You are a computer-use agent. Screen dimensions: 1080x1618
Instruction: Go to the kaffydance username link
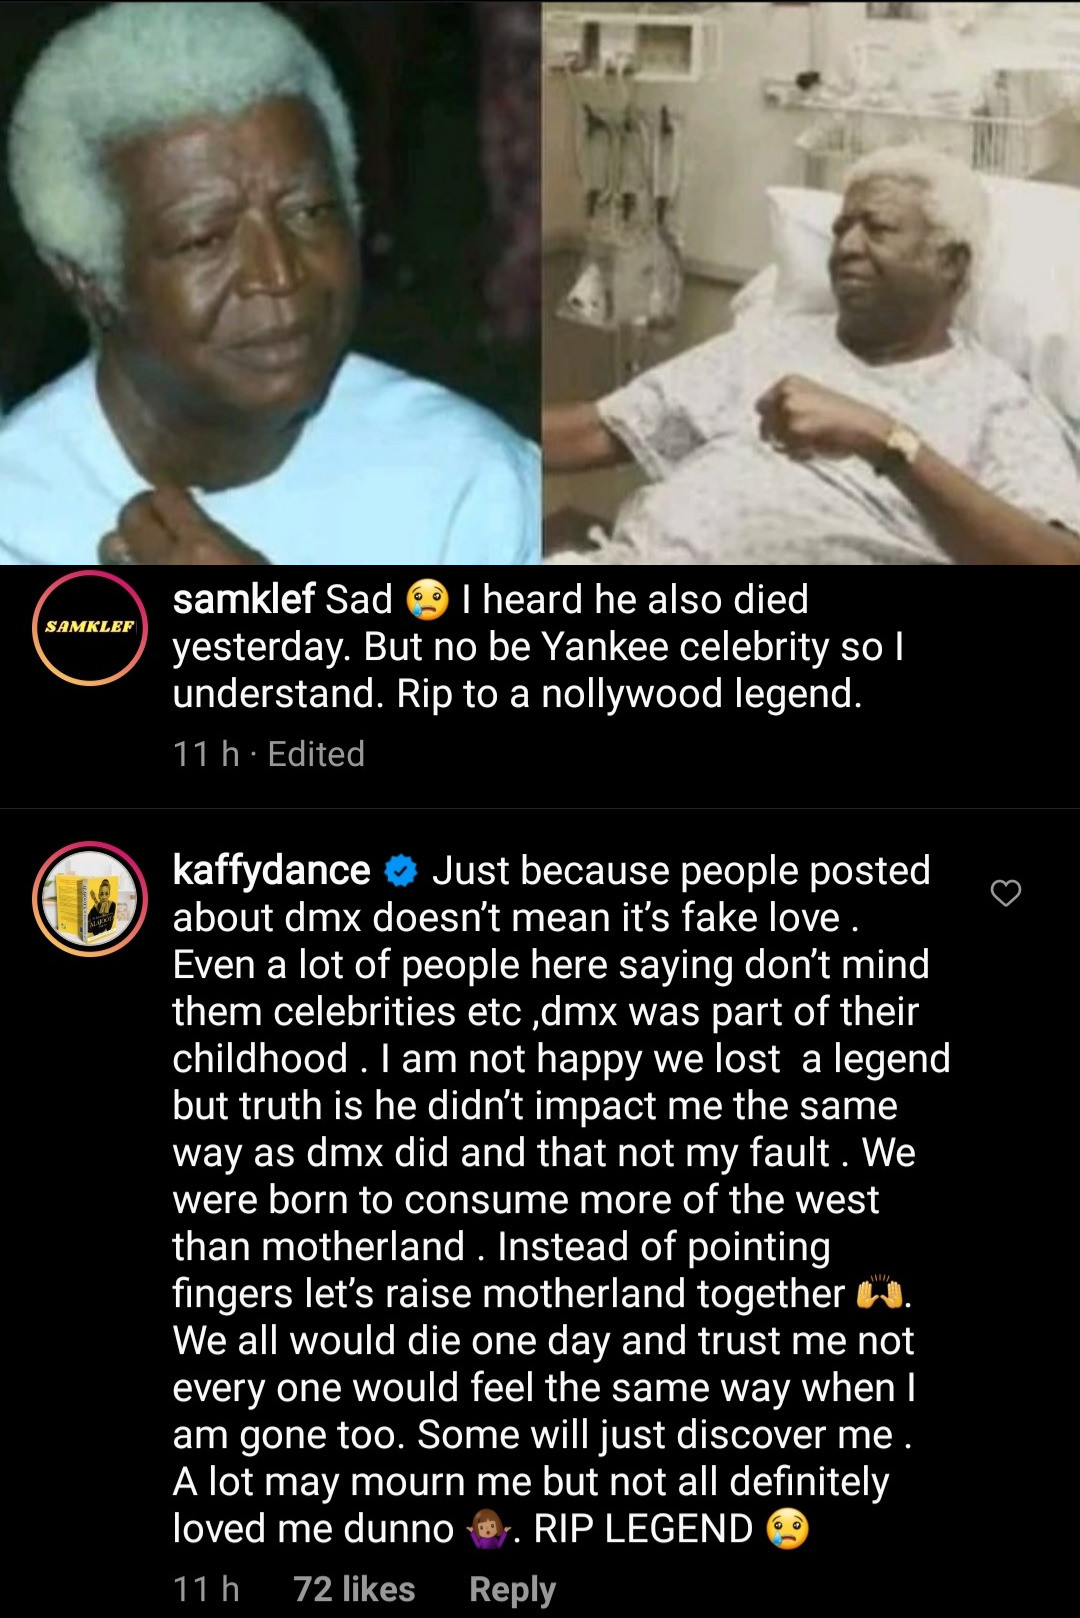pyautogui.click(x=271, y=871)
